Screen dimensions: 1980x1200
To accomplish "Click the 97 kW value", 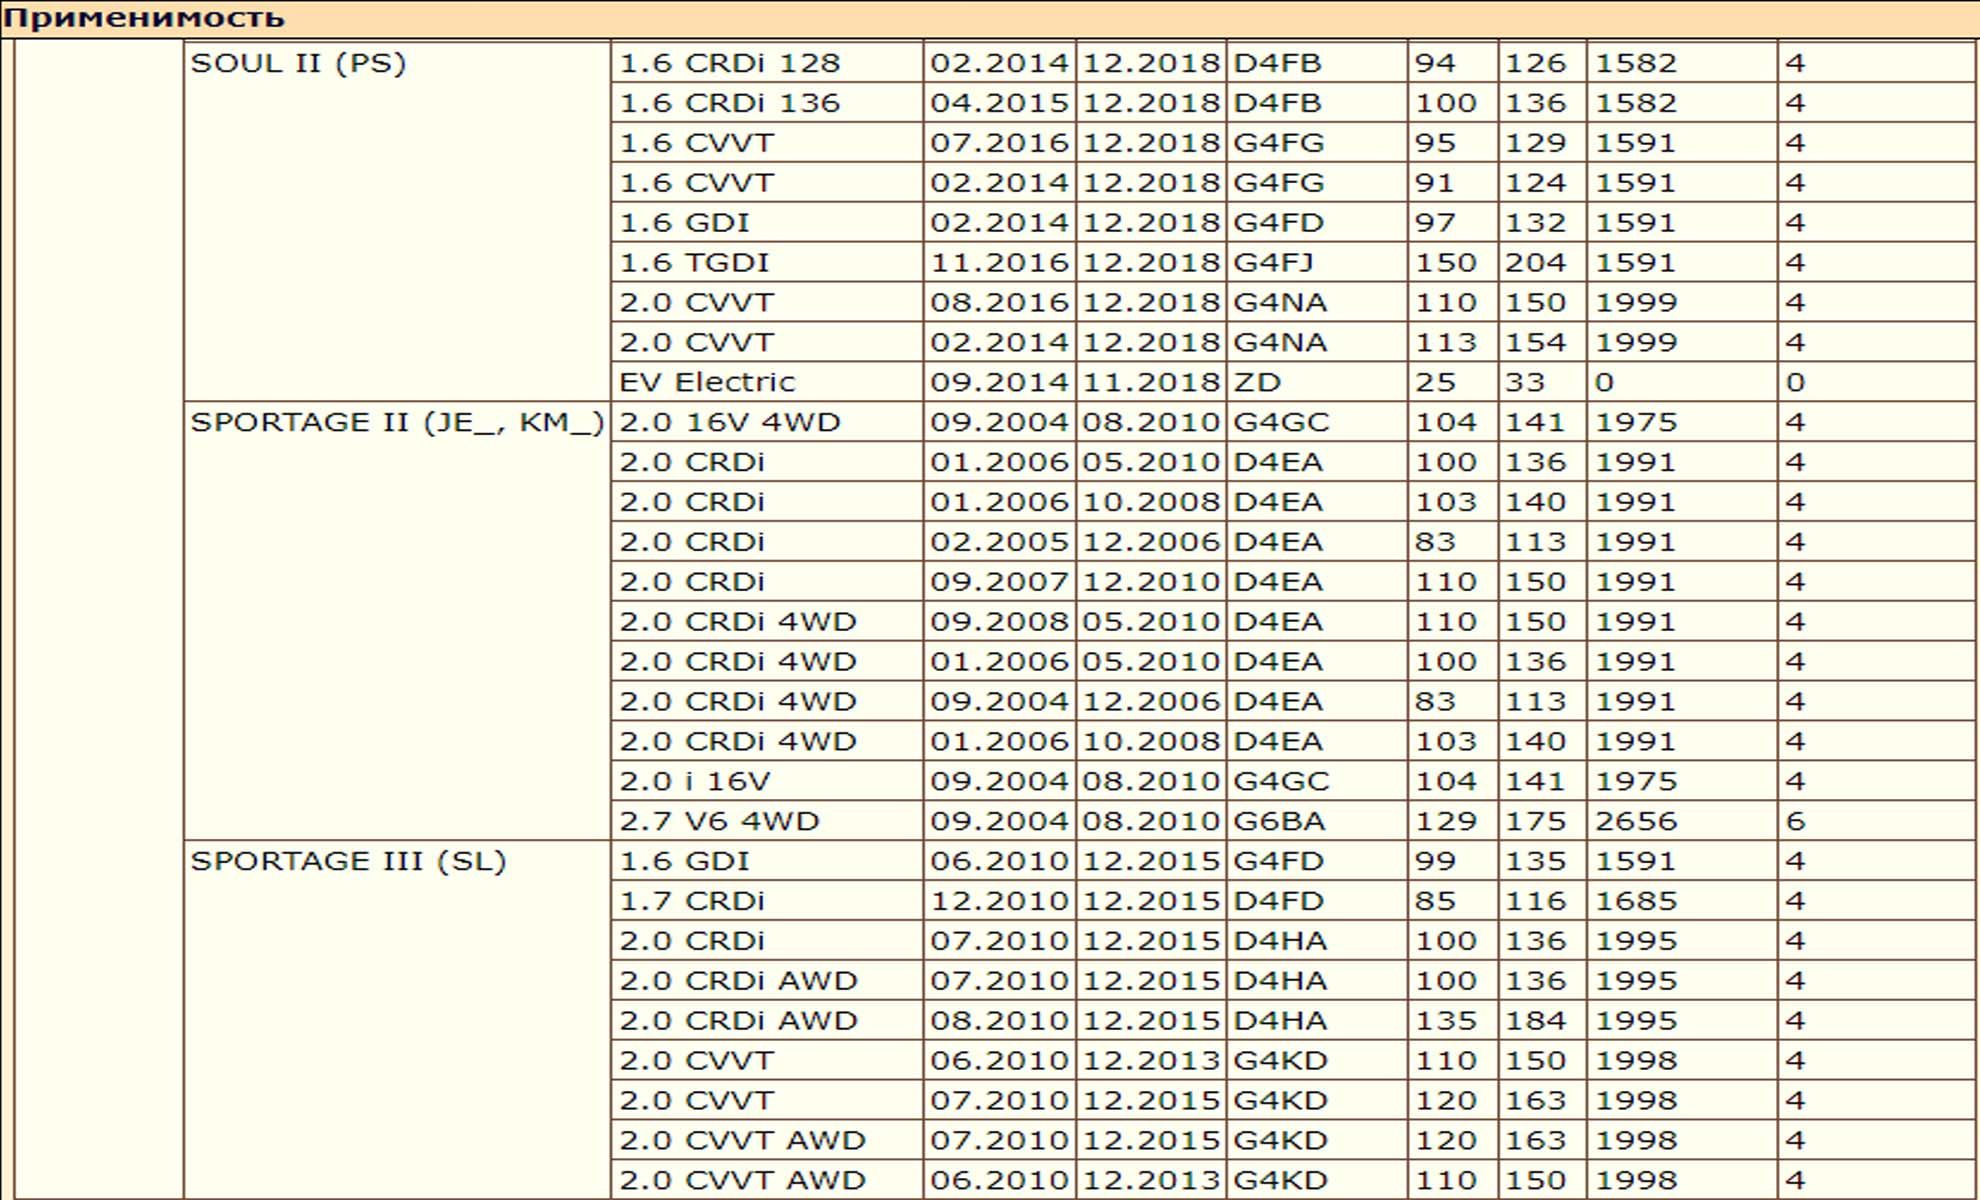I will tap(1452, 222).
